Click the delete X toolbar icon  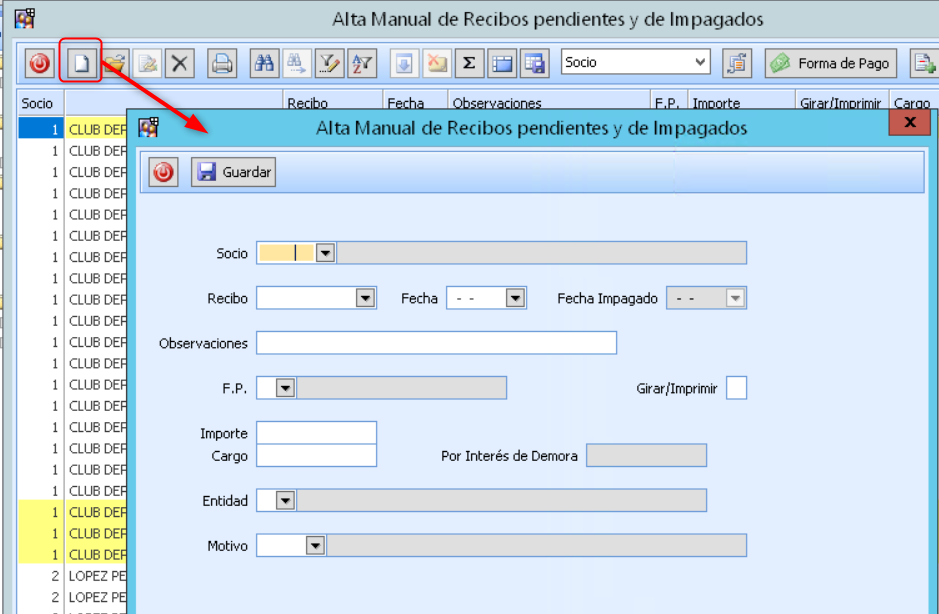[180, 63]
